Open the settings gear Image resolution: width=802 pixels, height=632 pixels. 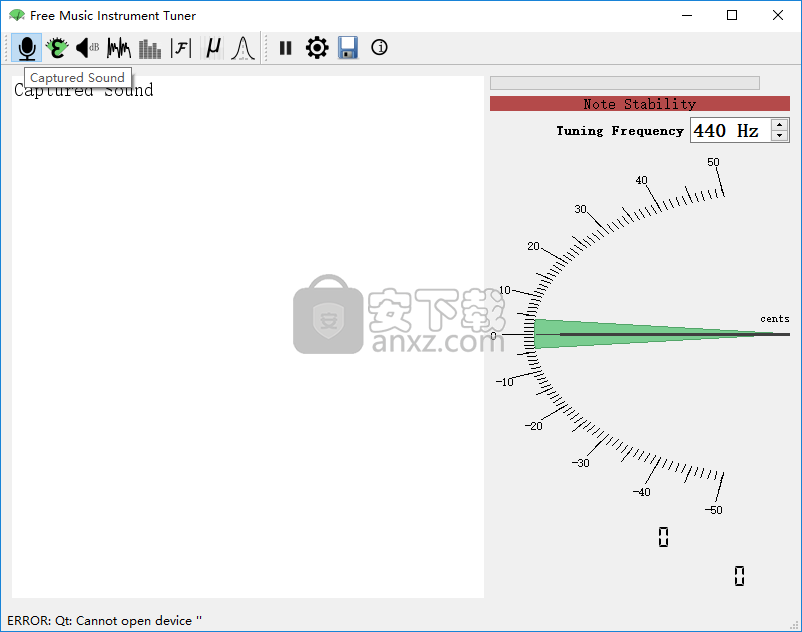click(x=317, y=48)
